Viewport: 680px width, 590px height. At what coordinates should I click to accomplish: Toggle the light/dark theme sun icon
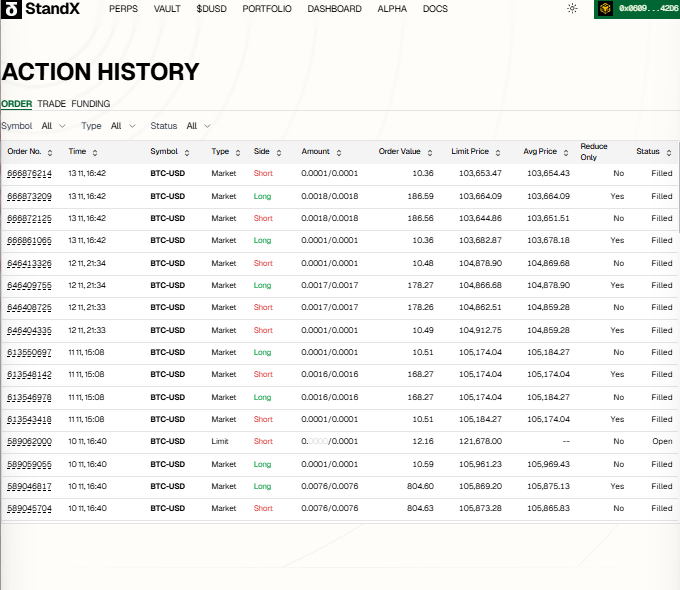572,9
